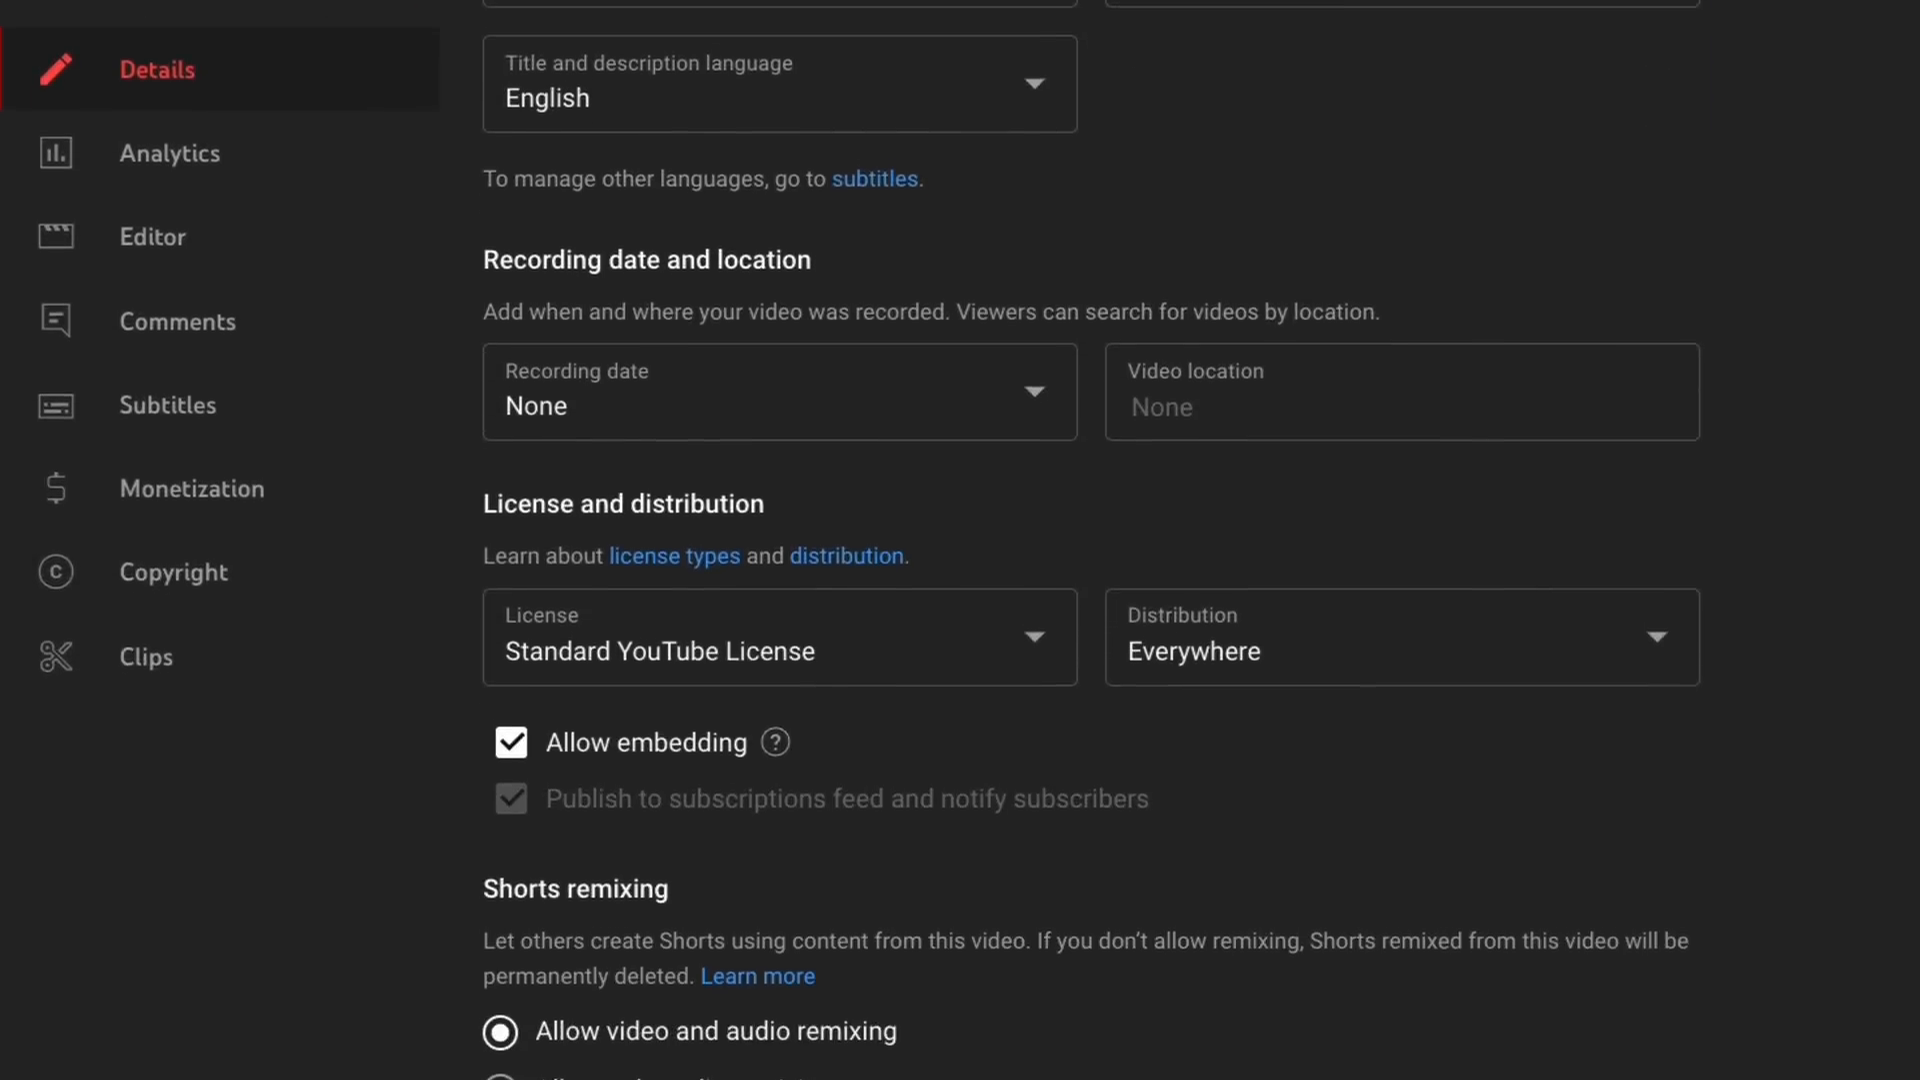Click the Details menu tab
The image size is (1920, 1080).
click(157, 70)
